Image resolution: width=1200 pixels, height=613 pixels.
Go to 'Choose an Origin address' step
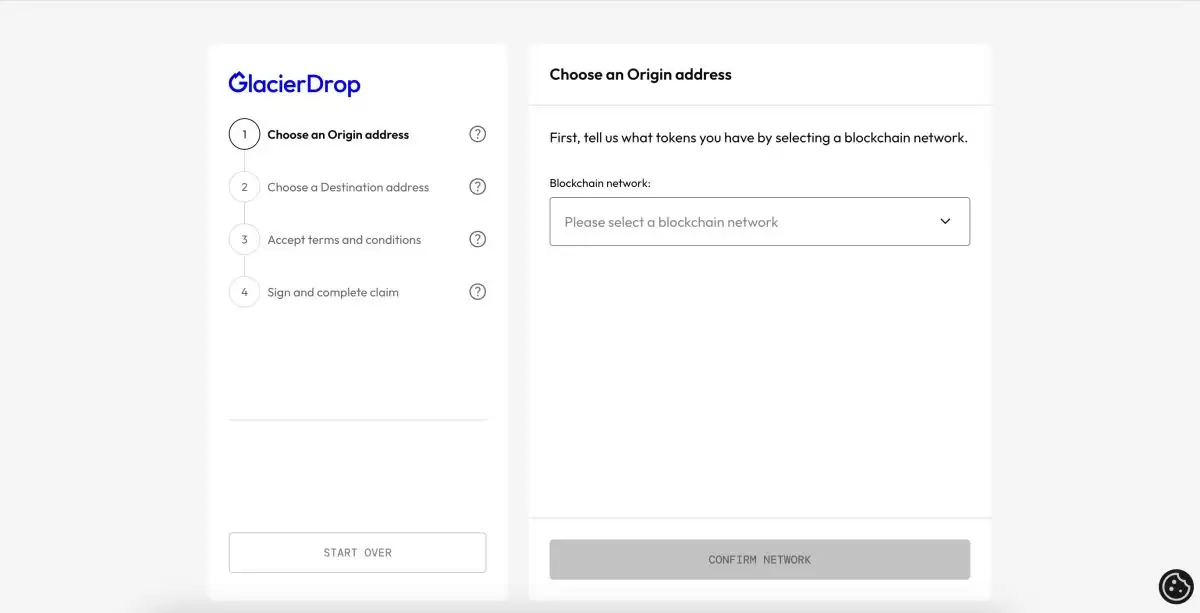click(x=338, y=135)
